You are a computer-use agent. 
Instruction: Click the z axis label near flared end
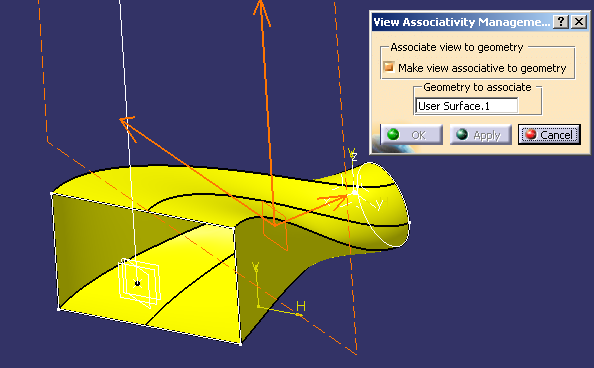(353, 153)
